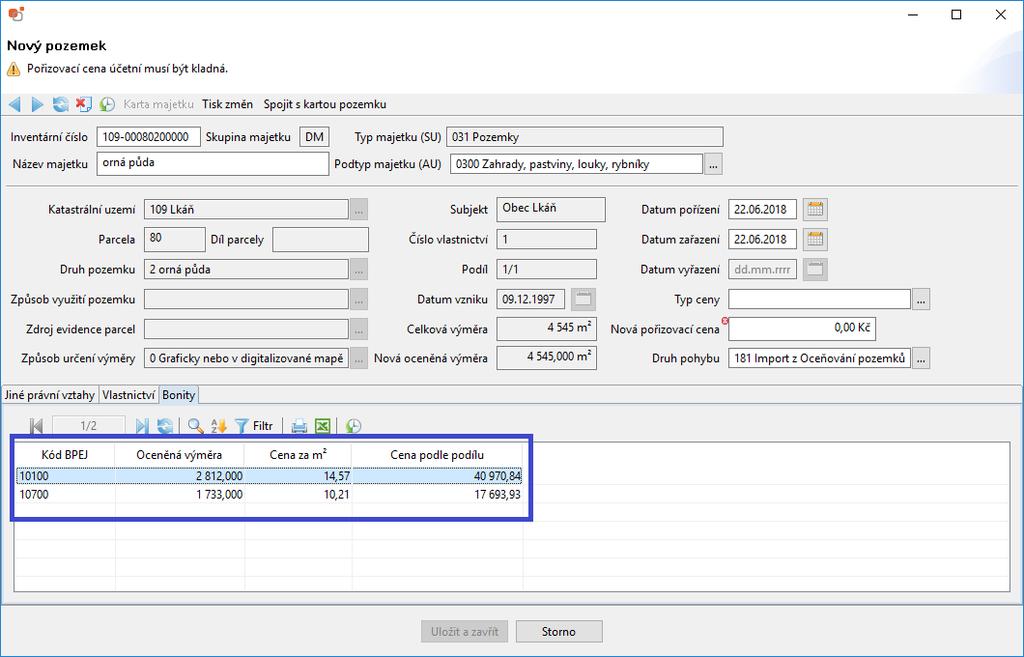Click Spojit s kartou pozemku

tap(325, 104)
